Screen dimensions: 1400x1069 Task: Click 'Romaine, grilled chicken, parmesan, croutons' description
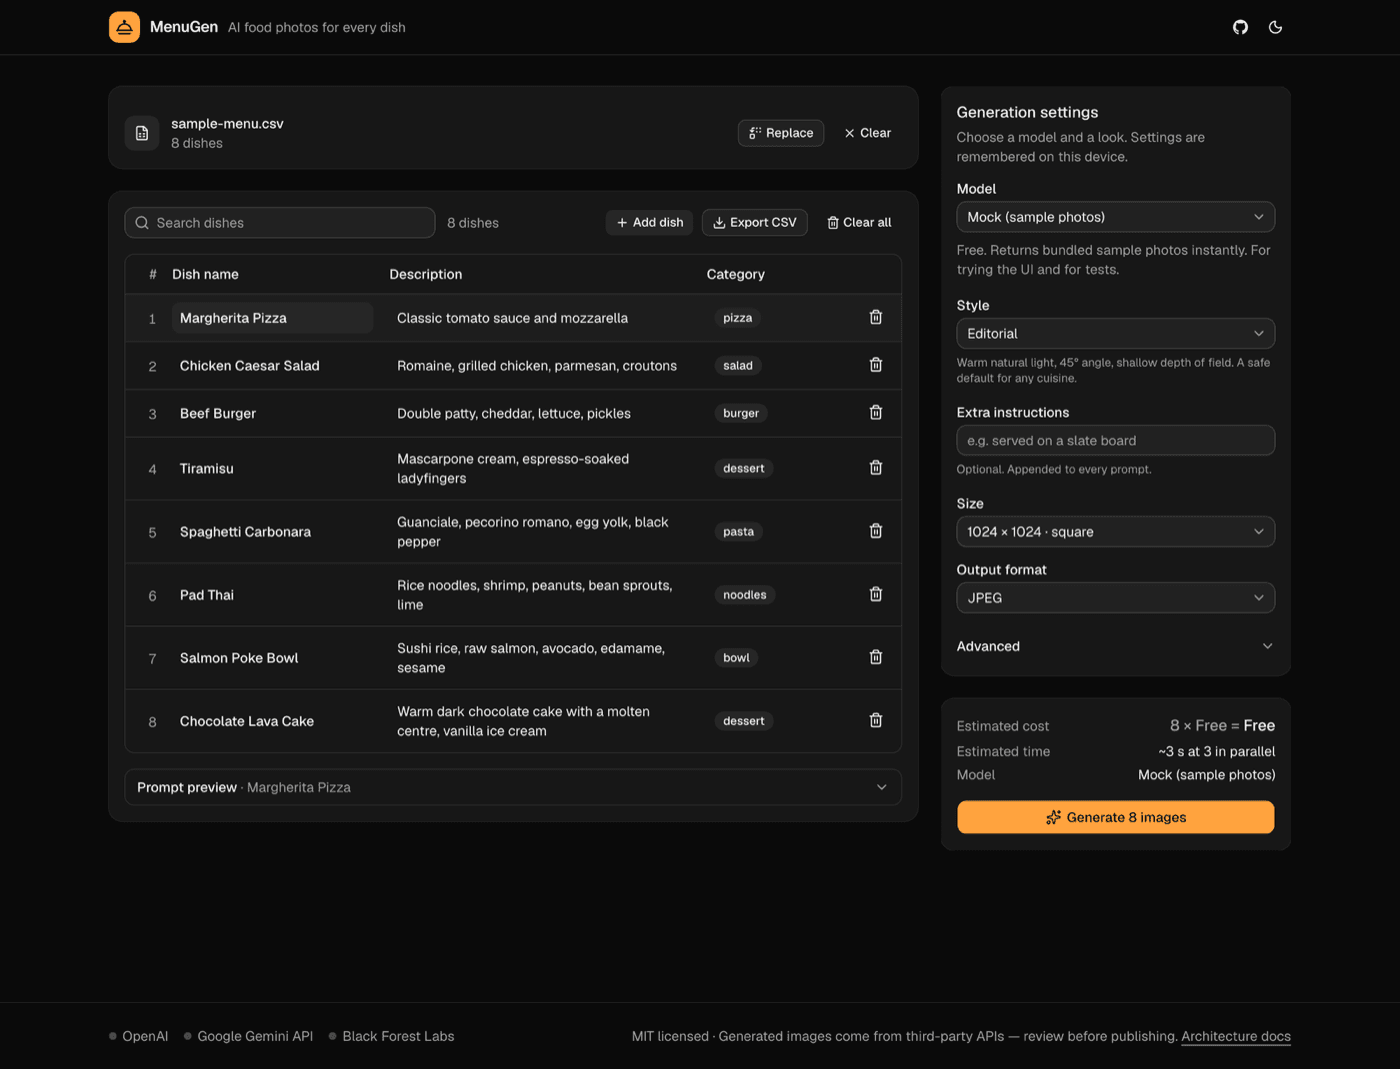coord(537,366)
